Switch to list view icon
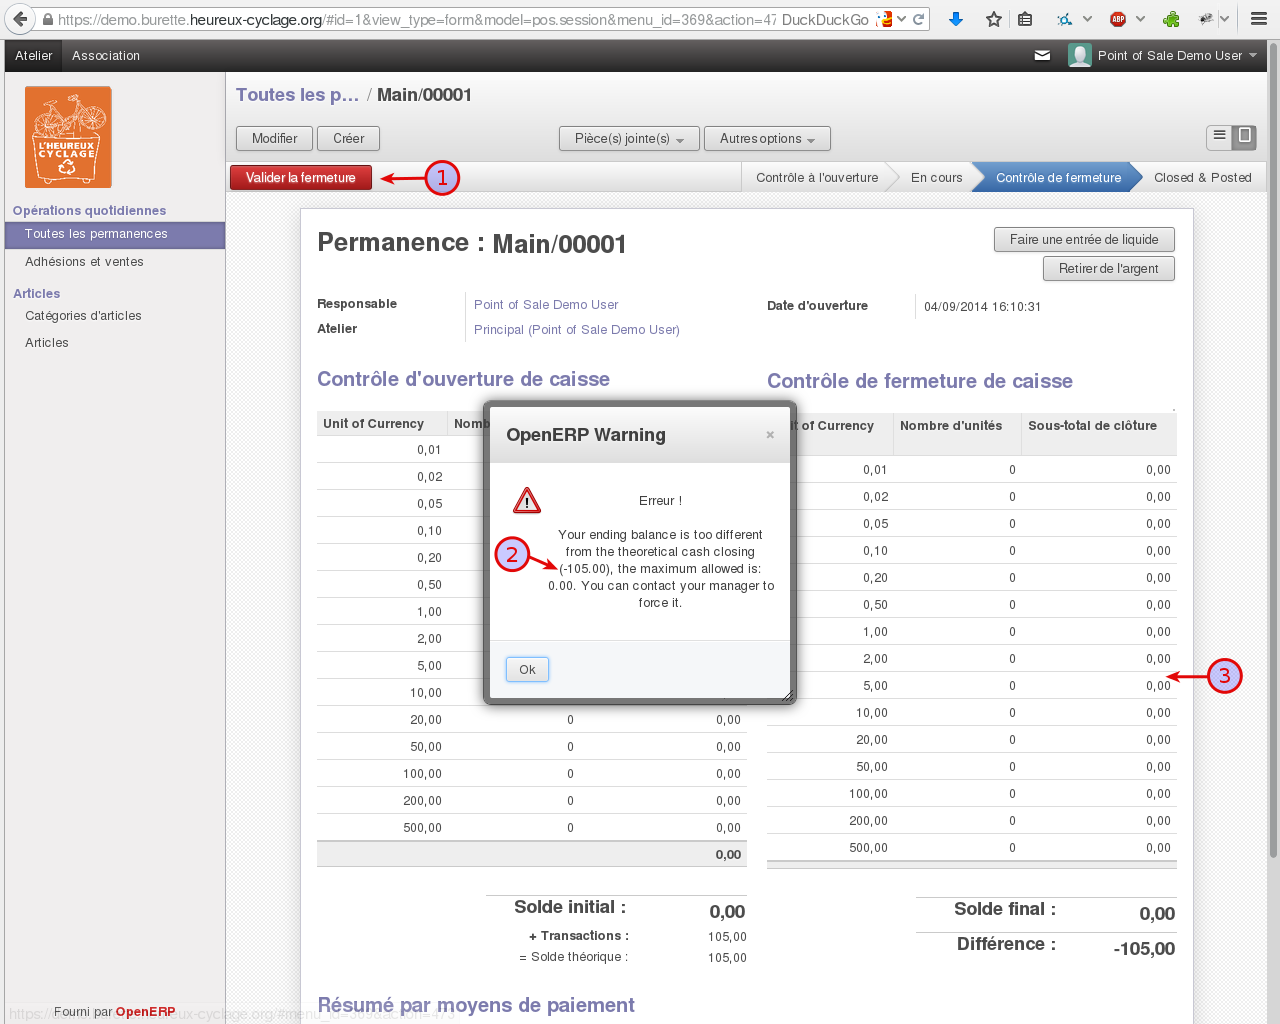This screenshot has height=1024, width=1280. coord(1219,137)
